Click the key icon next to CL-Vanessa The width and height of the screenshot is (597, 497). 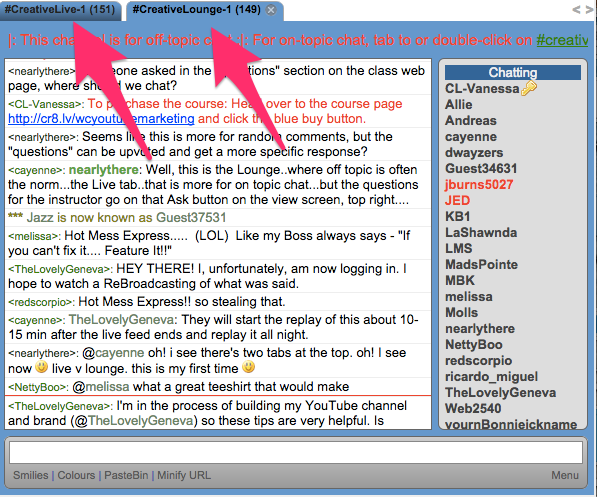click(529, 88)
